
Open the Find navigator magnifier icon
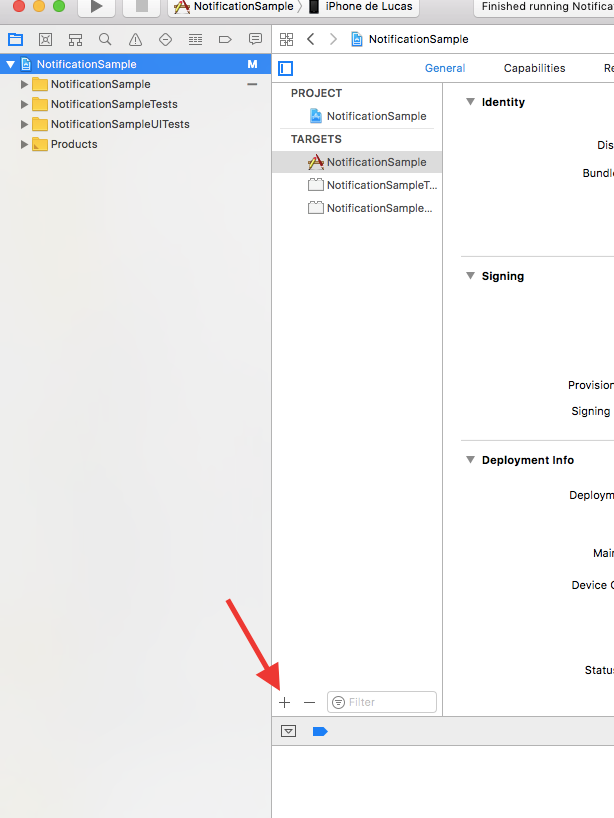[105, 39]
